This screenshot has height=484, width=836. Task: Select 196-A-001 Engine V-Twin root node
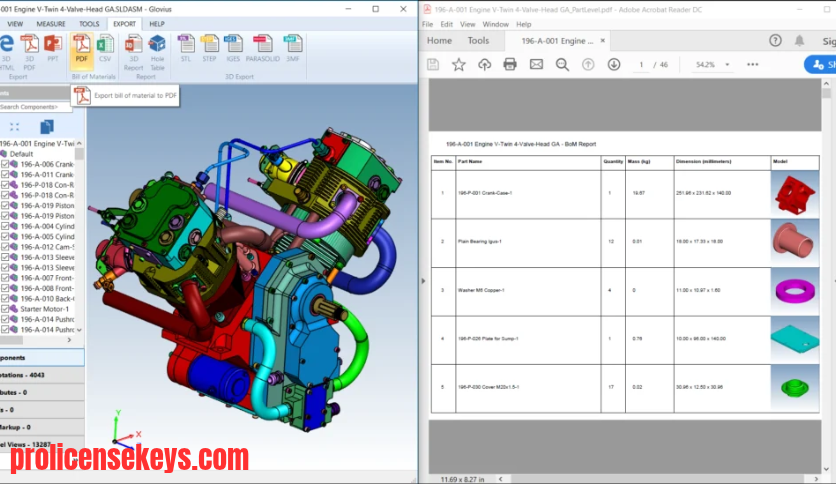(x=37, y=143)
